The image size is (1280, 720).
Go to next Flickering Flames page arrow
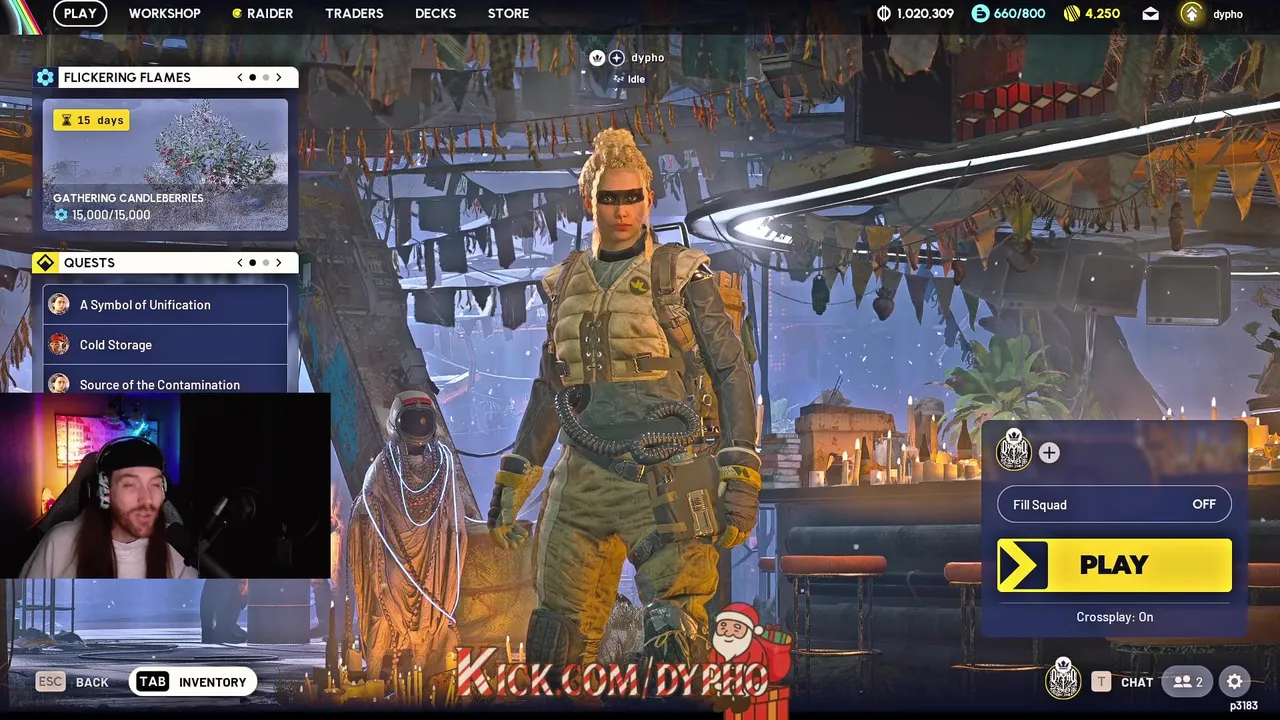pyautogui.click(x=279, y=77)
